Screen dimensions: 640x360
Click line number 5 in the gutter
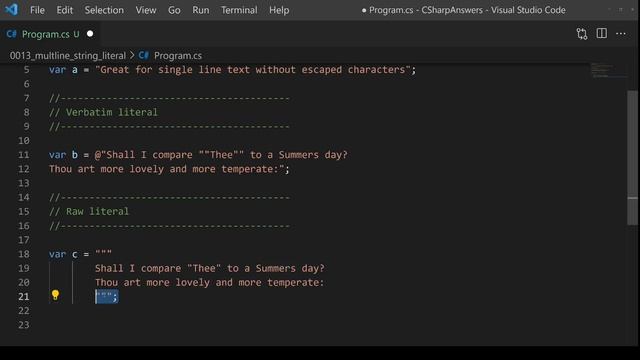click(26, 70)
